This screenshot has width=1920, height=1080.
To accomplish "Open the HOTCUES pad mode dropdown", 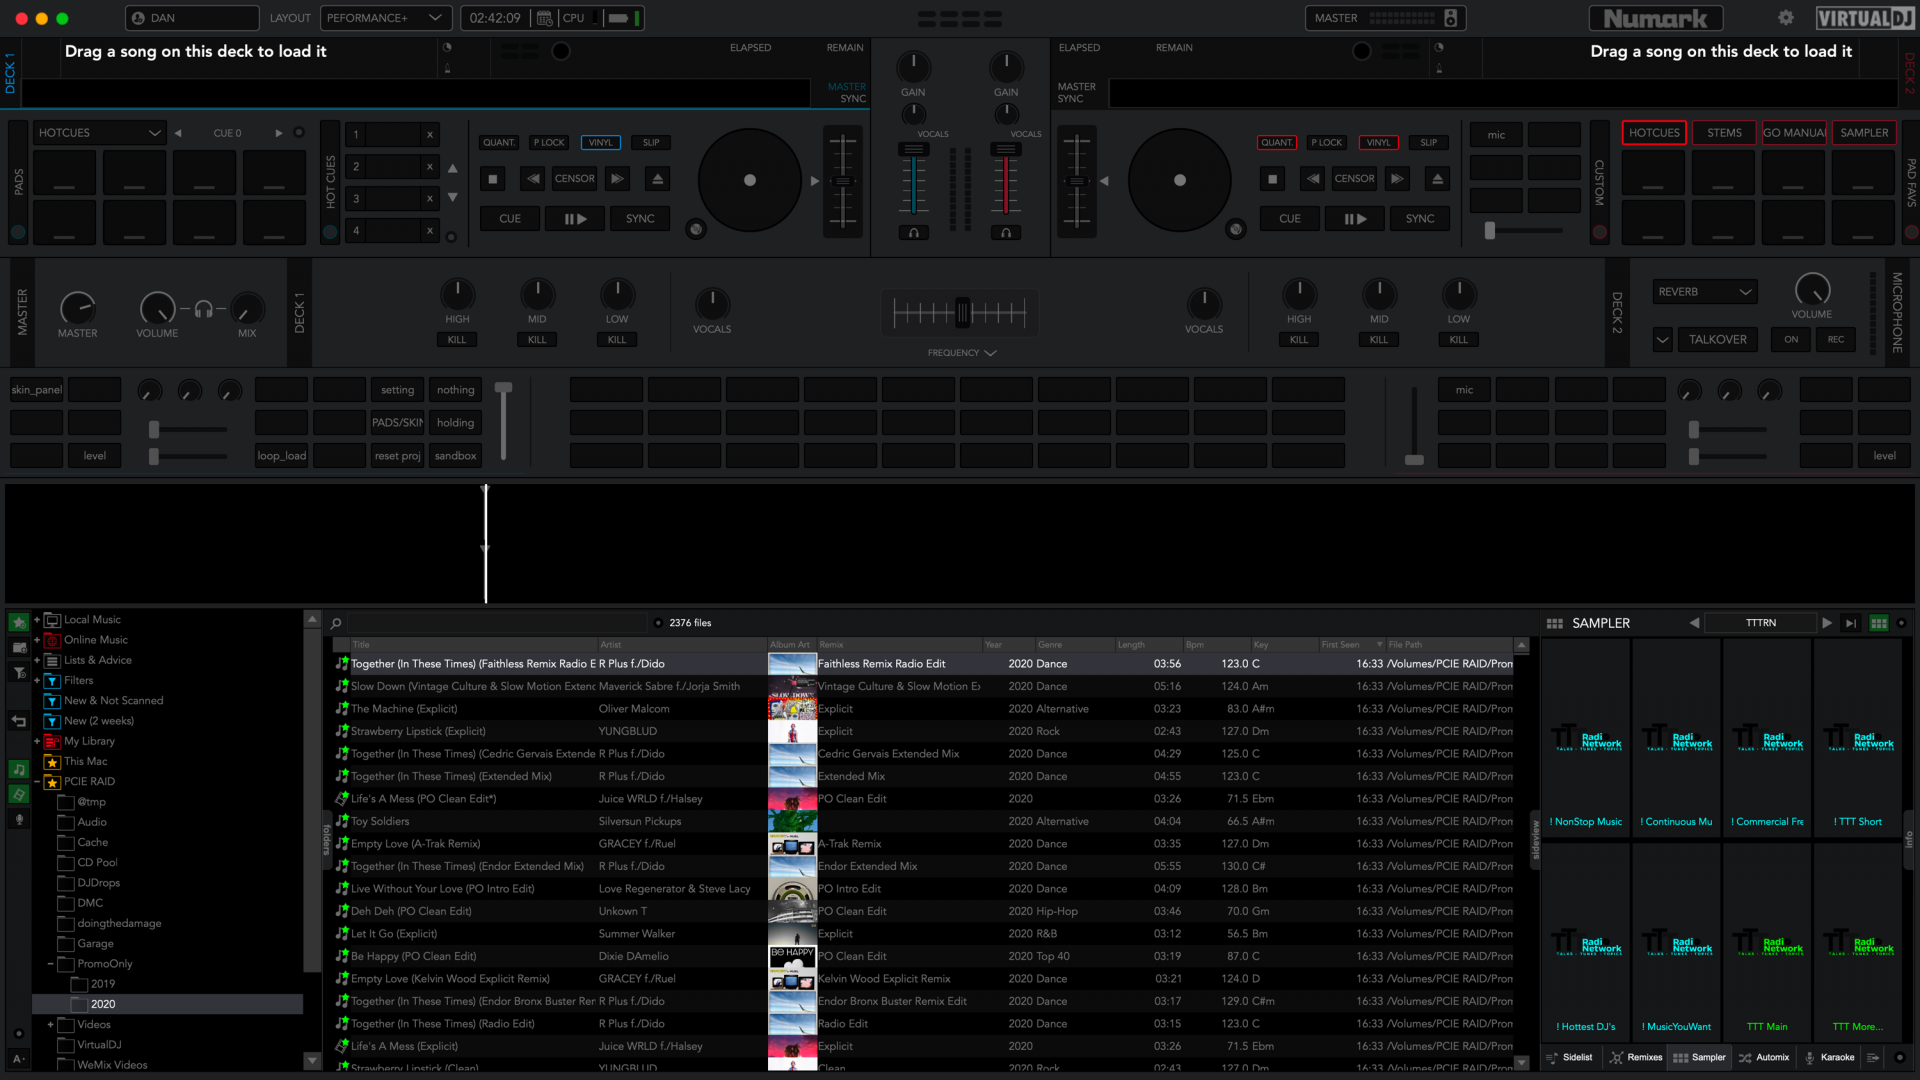I will pyautogui.click(x=98, y=133).
